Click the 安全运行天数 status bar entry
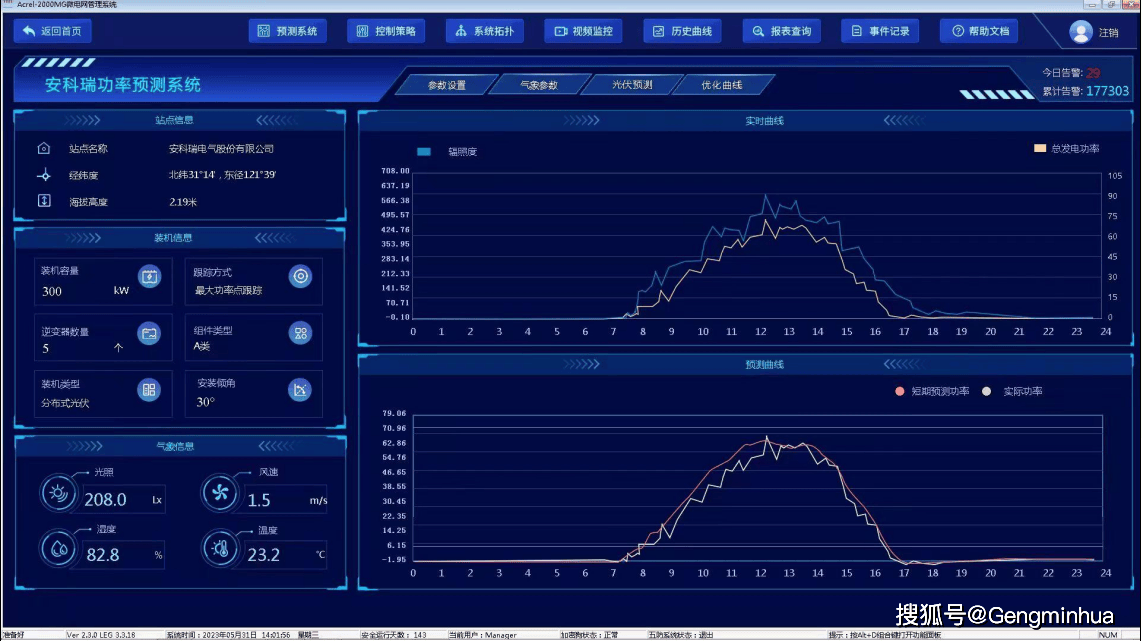Image resolution: width=1142 pixels, height=641 pixels. click(393, 635)
